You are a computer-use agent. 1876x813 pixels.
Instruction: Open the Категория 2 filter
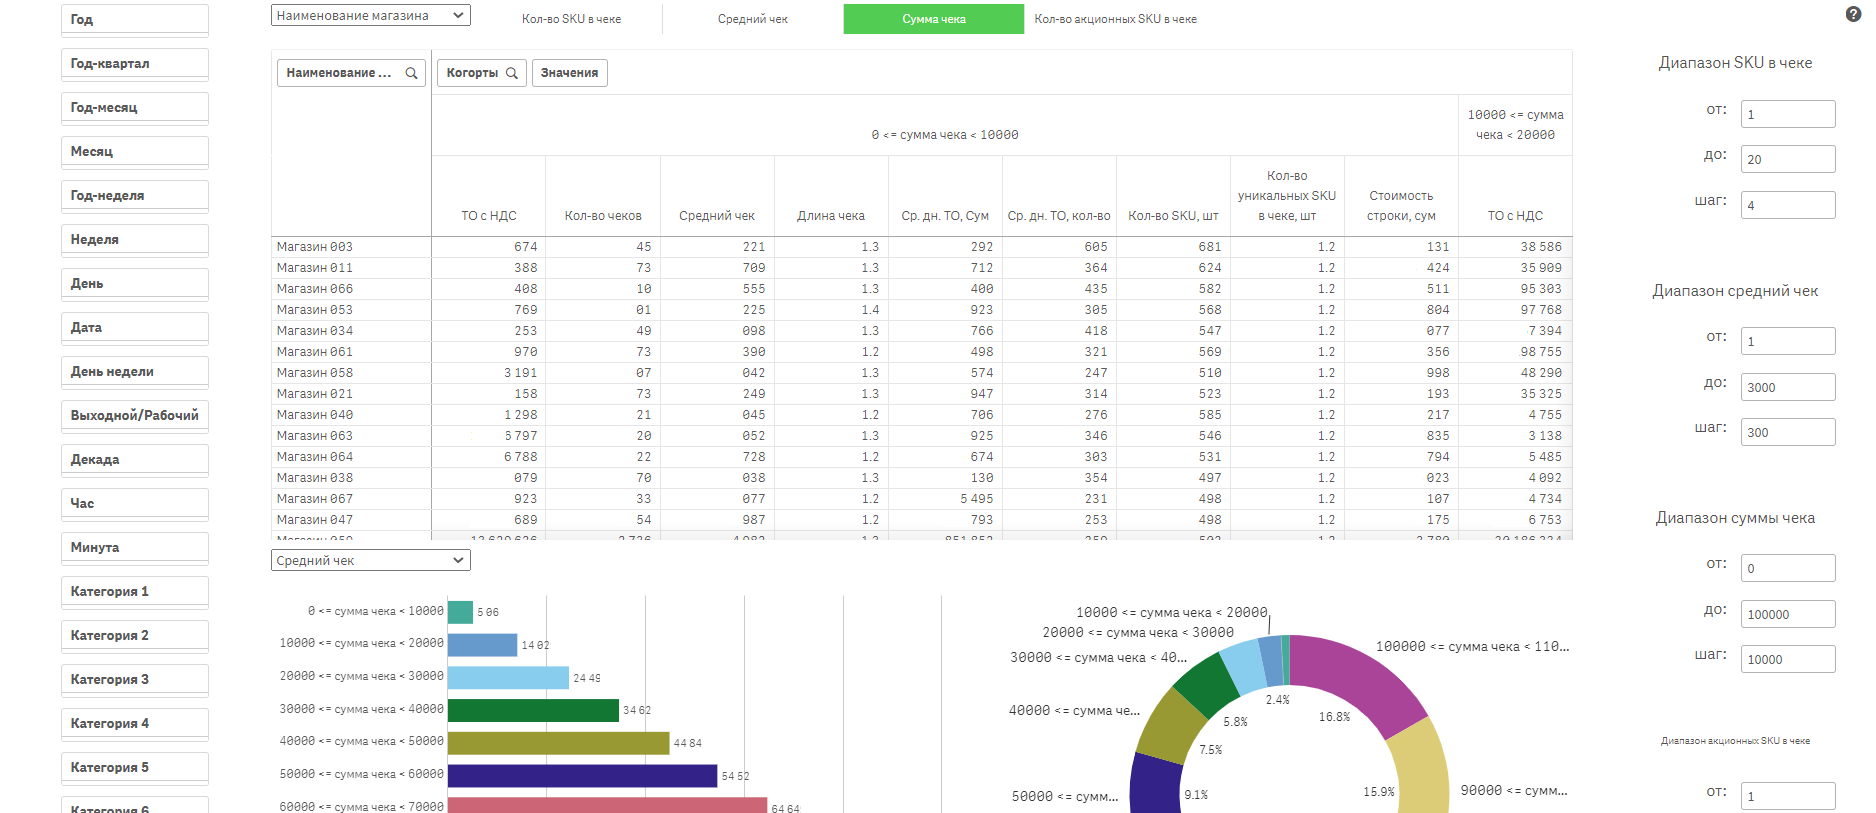click(x=135, y=636)
